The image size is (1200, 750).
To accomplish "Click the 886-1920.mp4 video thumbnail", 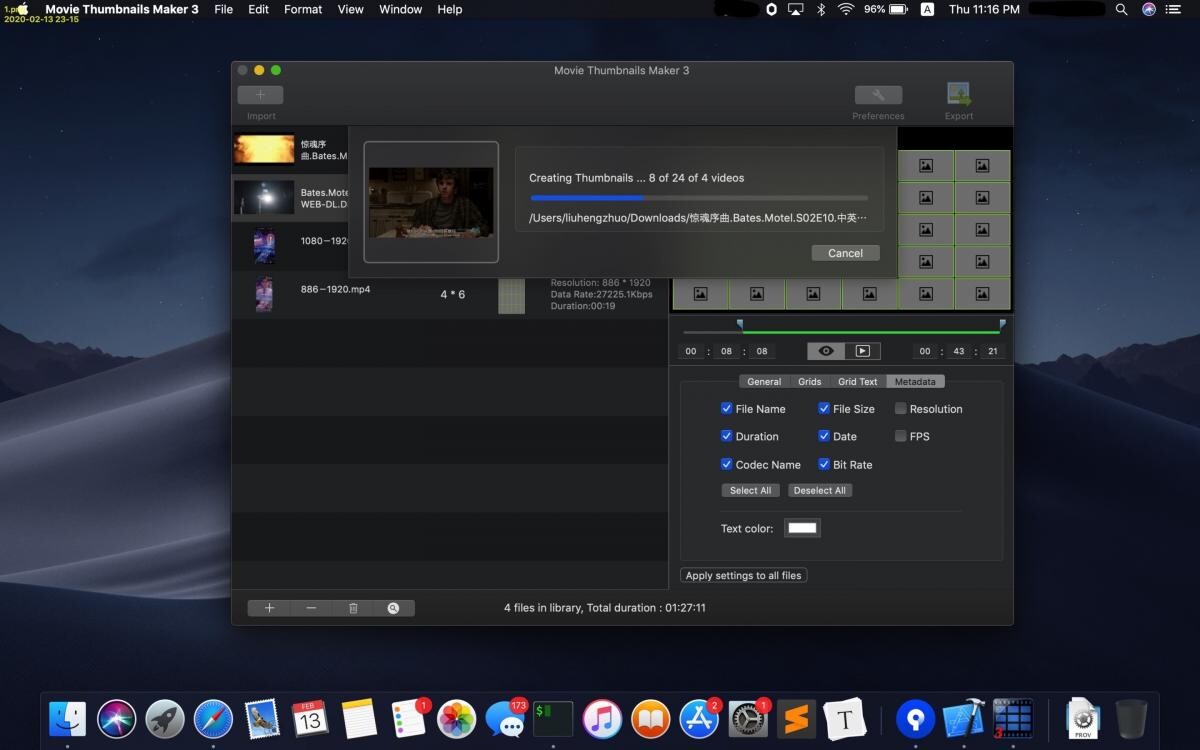I will click(264, 295).
